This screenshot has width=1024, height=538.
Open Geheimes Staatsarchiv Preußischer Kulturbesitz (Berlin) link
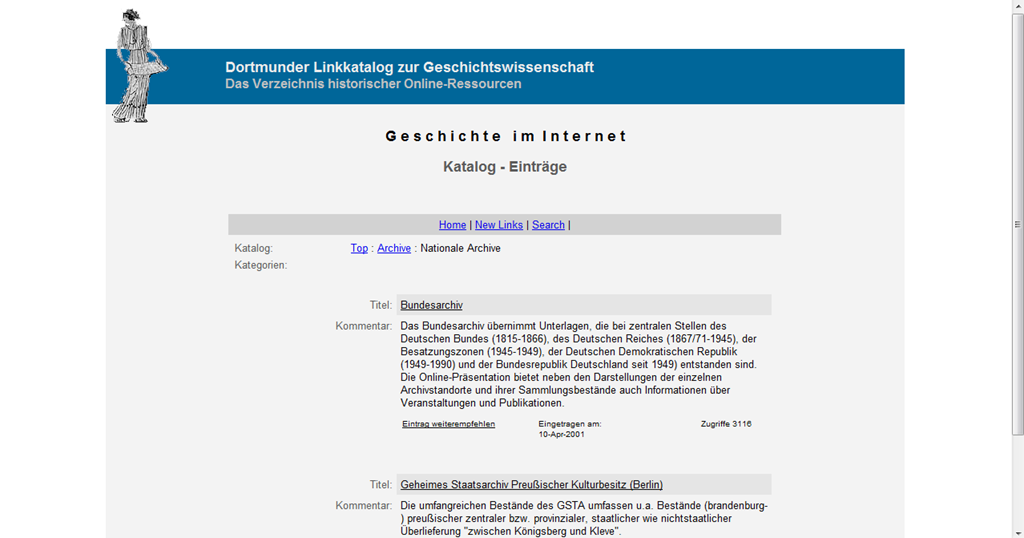(531, 484)
